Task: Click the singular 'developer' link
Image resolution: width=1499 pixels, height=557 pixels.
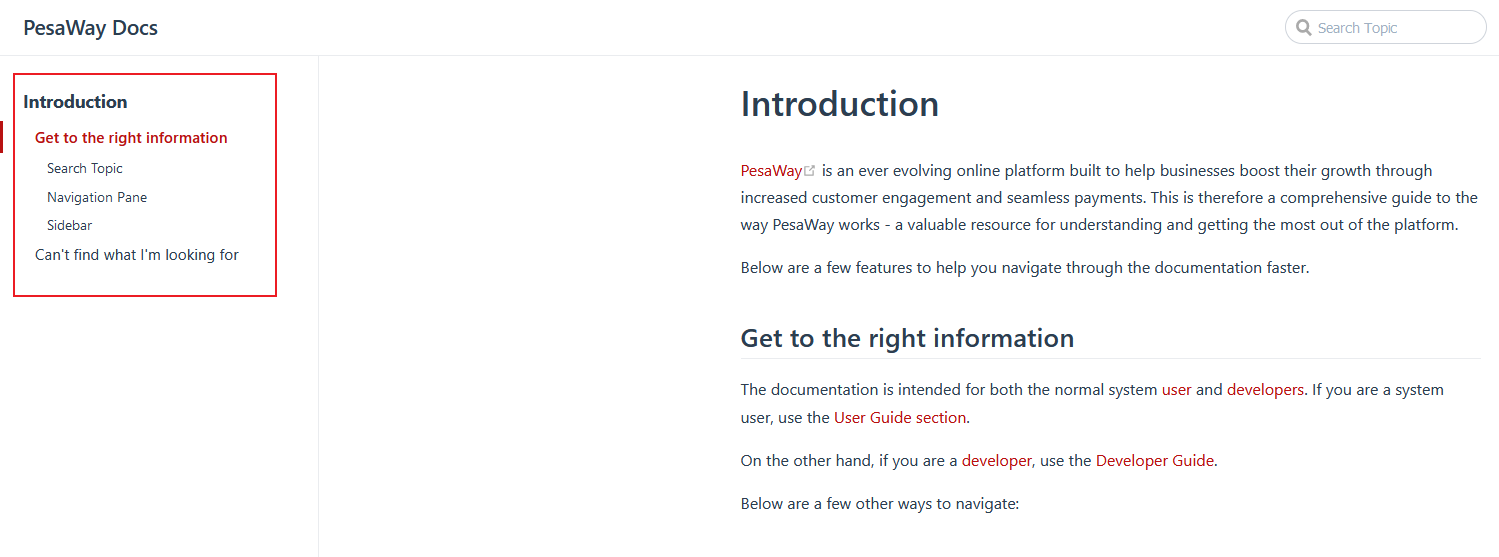Action: point(996,461)
